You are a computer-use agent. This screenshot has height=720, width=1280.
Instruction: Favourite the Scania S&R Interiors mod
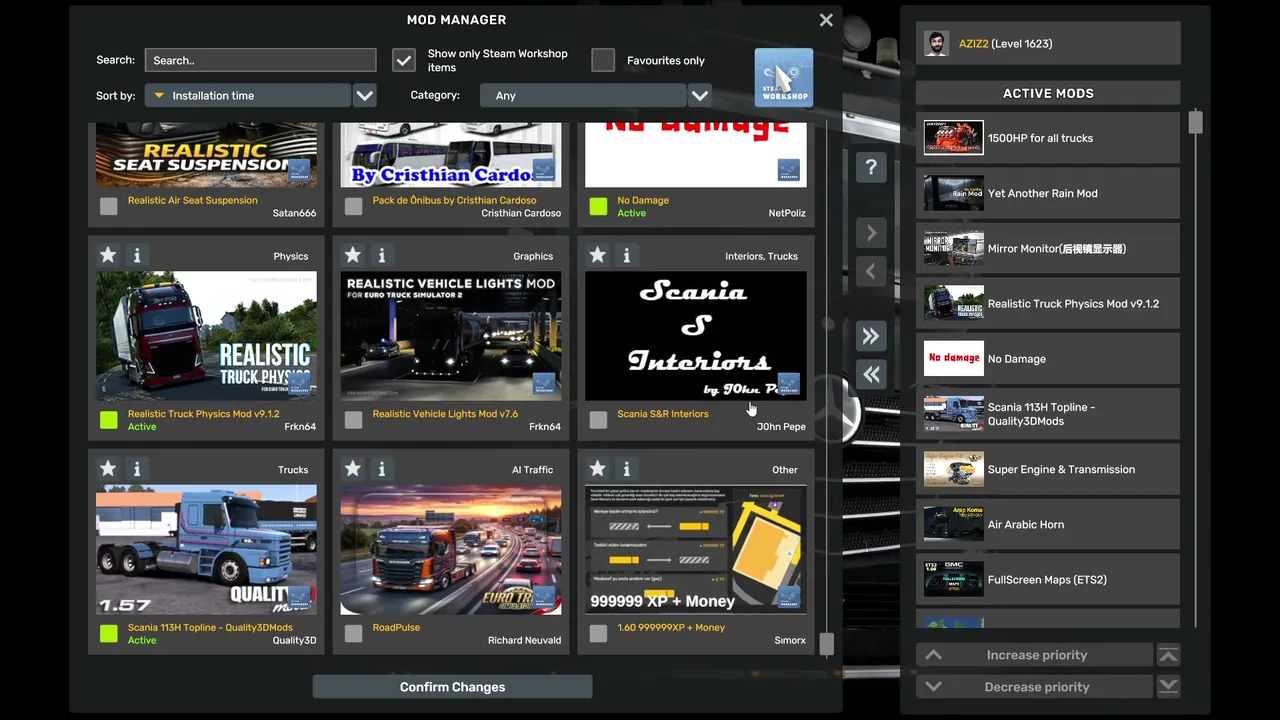pyautogui.click(x=597, y=255)
